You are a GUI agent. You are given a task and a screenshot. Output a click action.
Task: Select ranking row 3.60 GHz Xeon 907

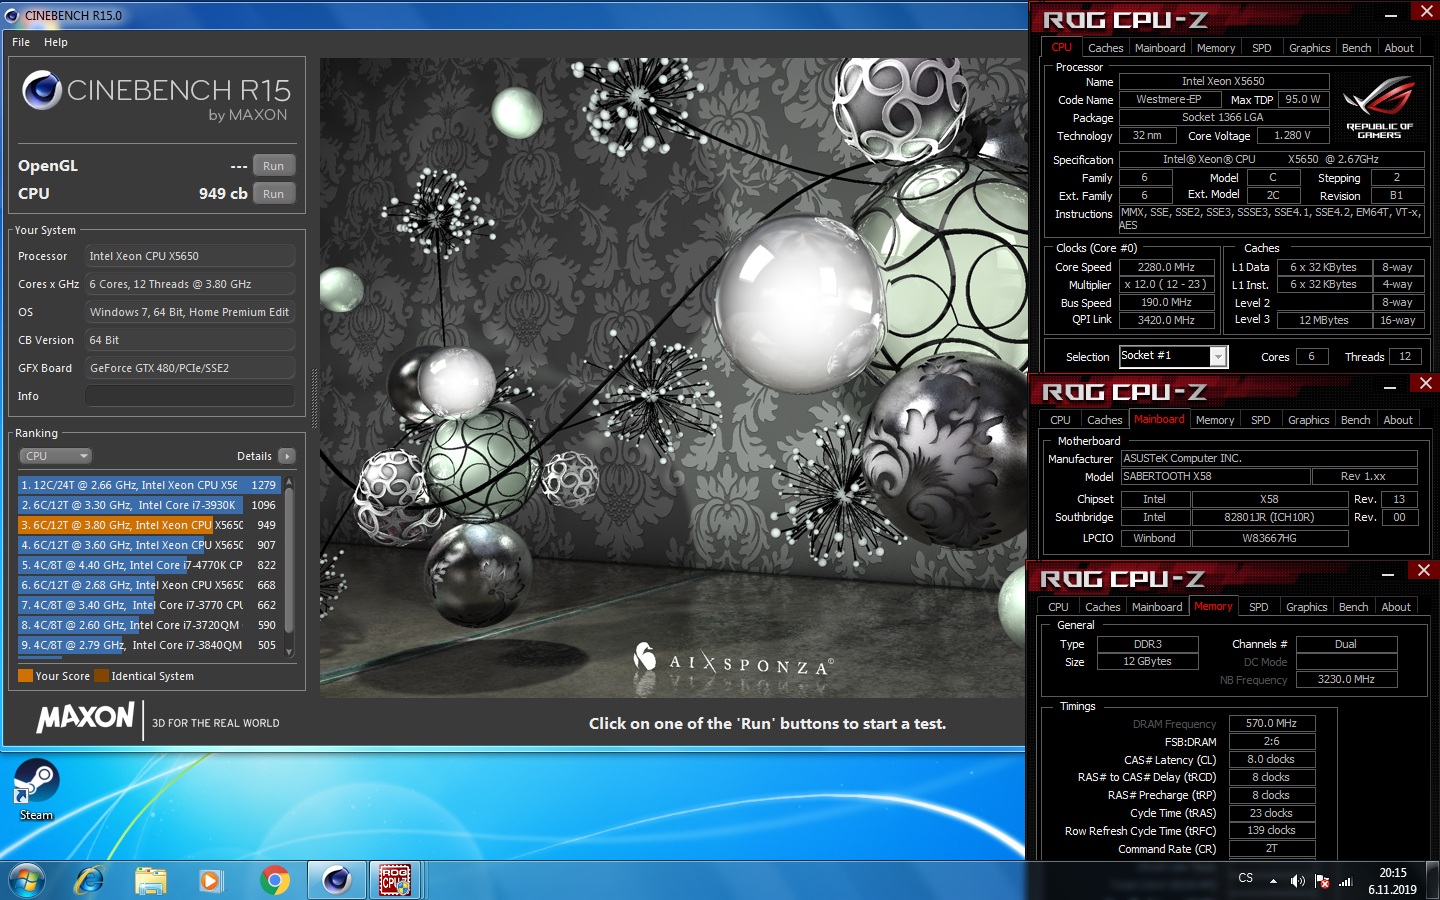tap(149, 545)
